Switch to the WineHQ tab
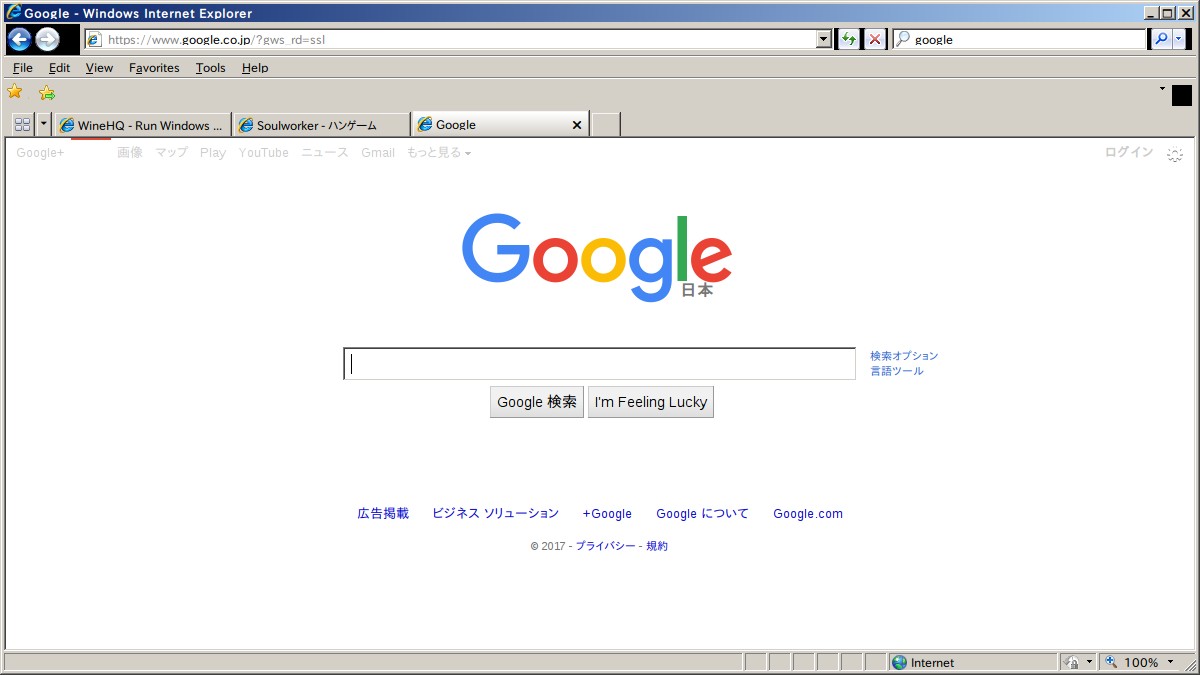Image resolution: width=1200 pixels, height=675 pixels. coord(142,125)
